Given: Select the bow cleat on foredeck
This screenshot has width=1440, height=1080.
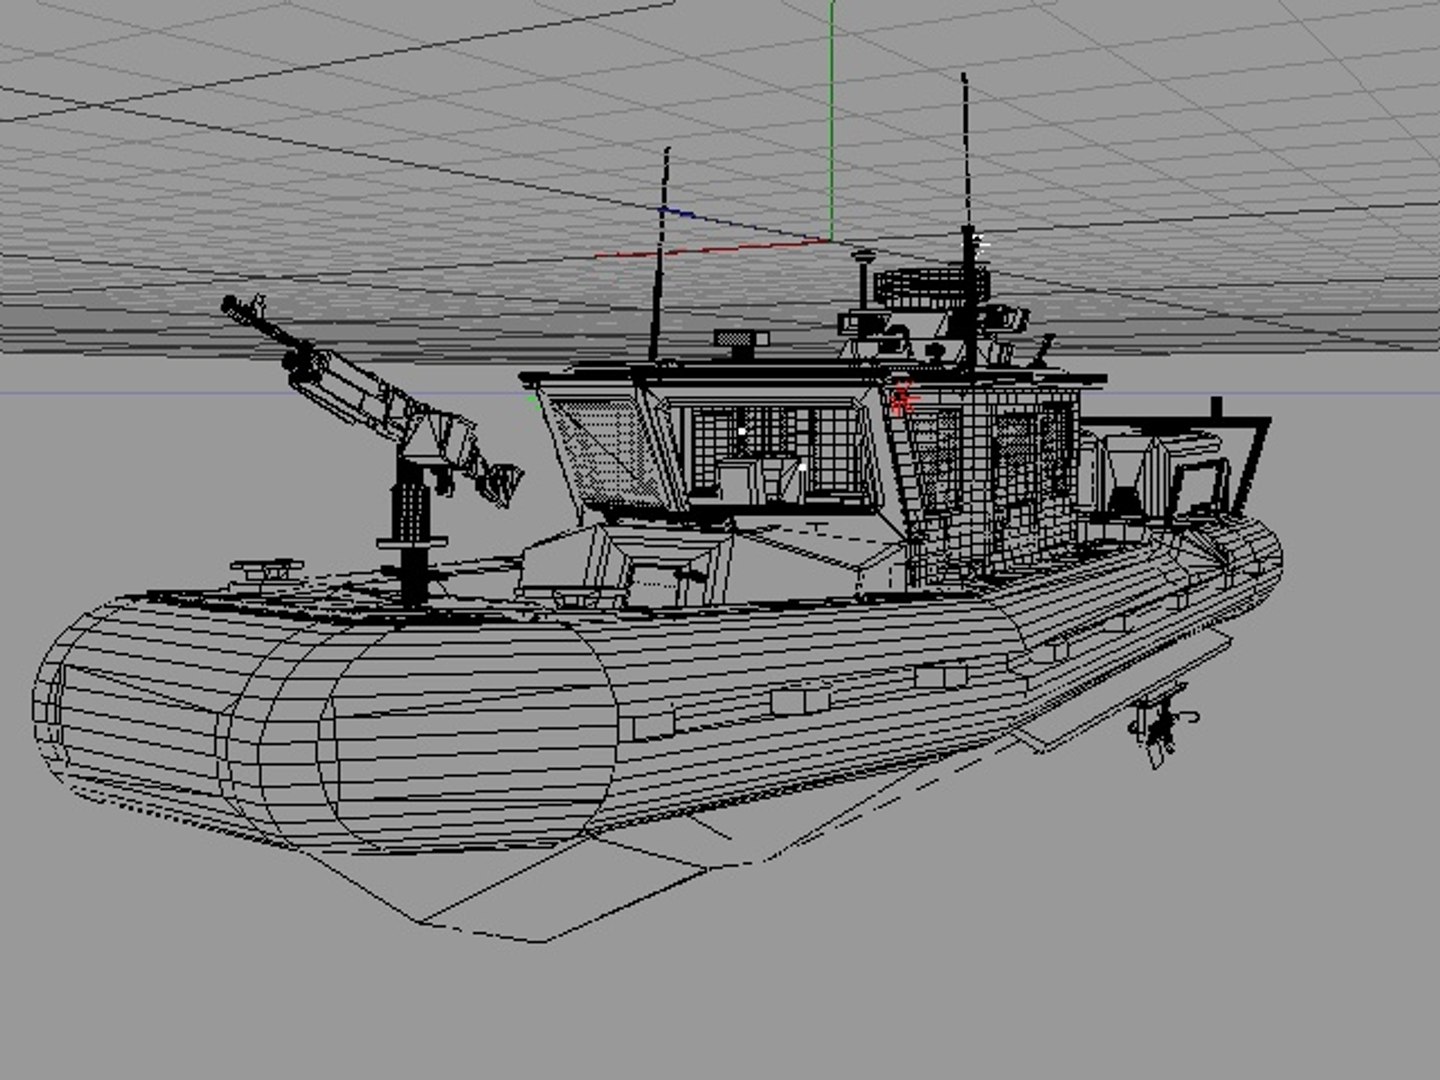Looking at the screenshot, I should click(x=266, y=572).
